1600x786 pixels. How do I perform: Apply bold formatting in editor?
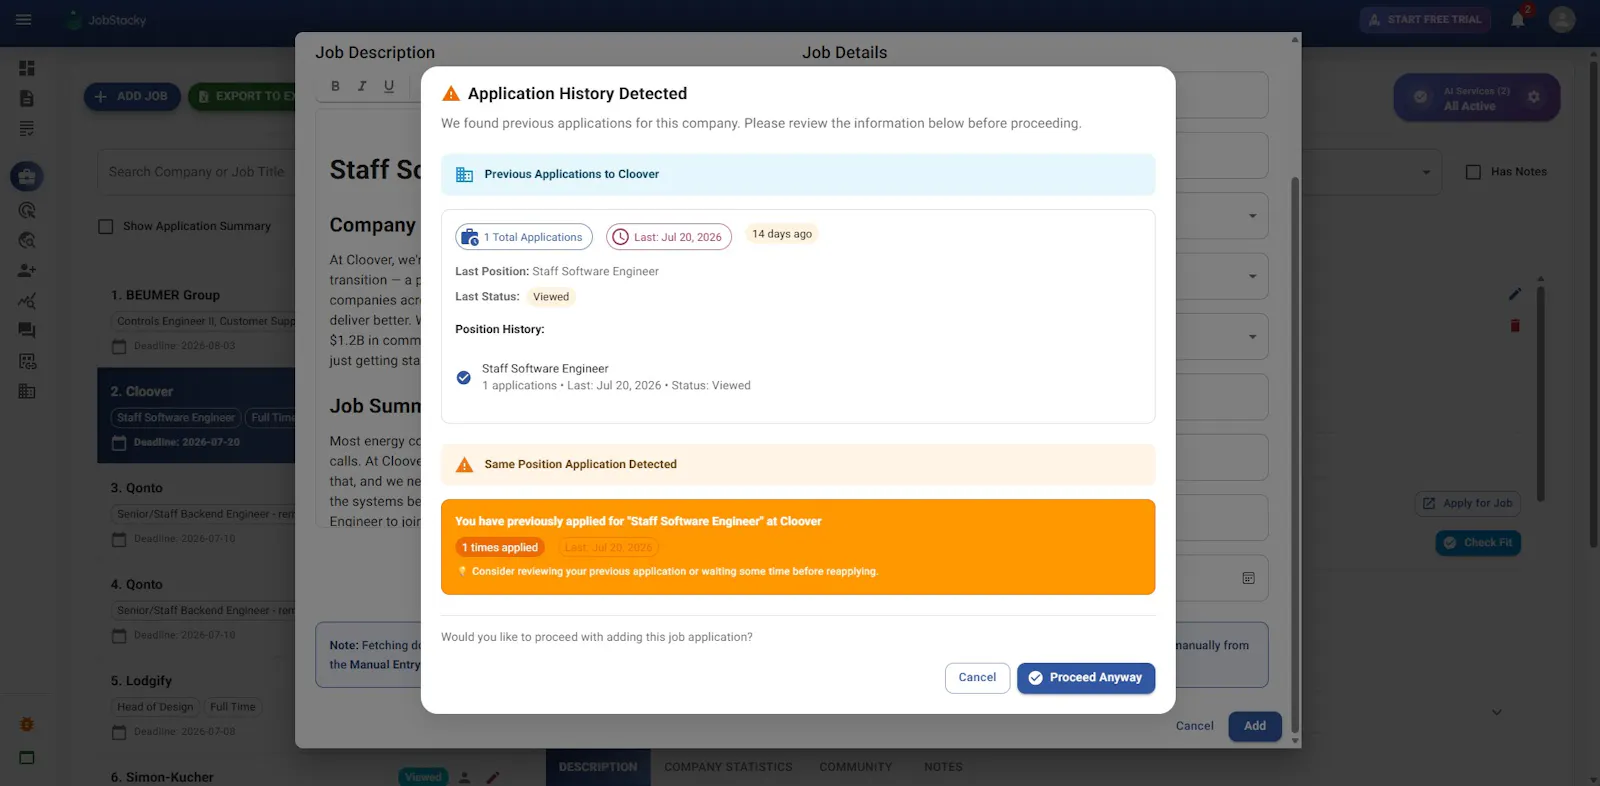tap(335, 86)
